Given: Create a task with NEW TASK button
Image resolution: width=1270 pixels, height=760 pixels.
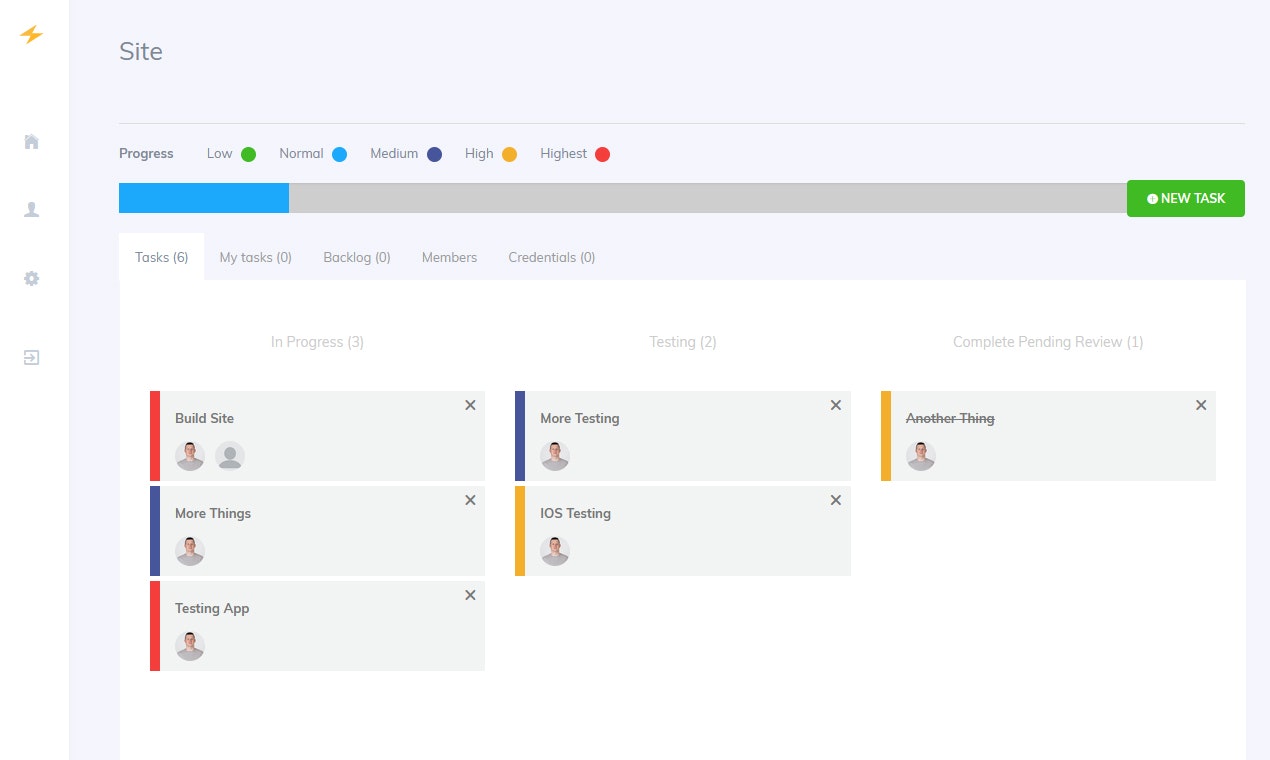Looking at the screenshot, I should [1186, 198].
